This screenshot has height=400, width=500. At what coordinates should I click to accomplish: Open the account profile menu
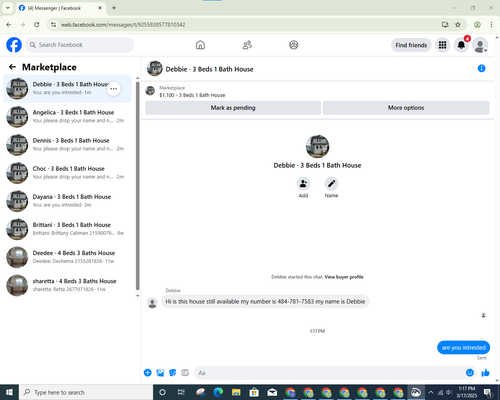coord(480,45)
